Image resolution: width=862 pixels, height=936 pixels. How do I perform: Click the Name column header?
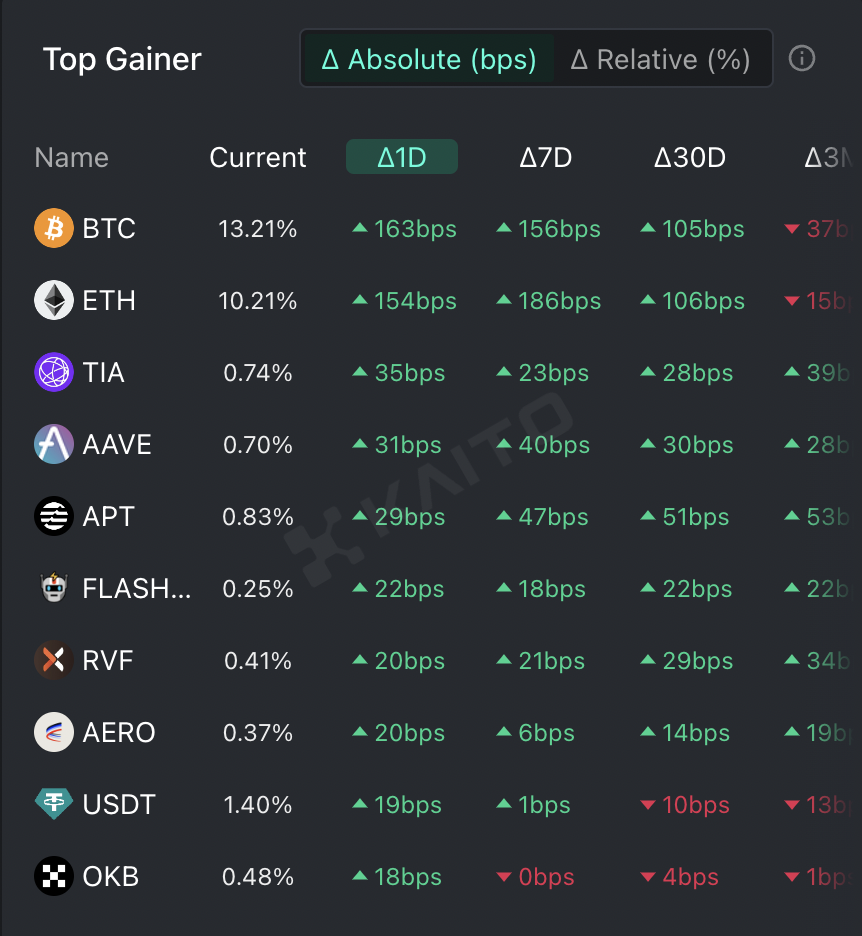[72, 157]
